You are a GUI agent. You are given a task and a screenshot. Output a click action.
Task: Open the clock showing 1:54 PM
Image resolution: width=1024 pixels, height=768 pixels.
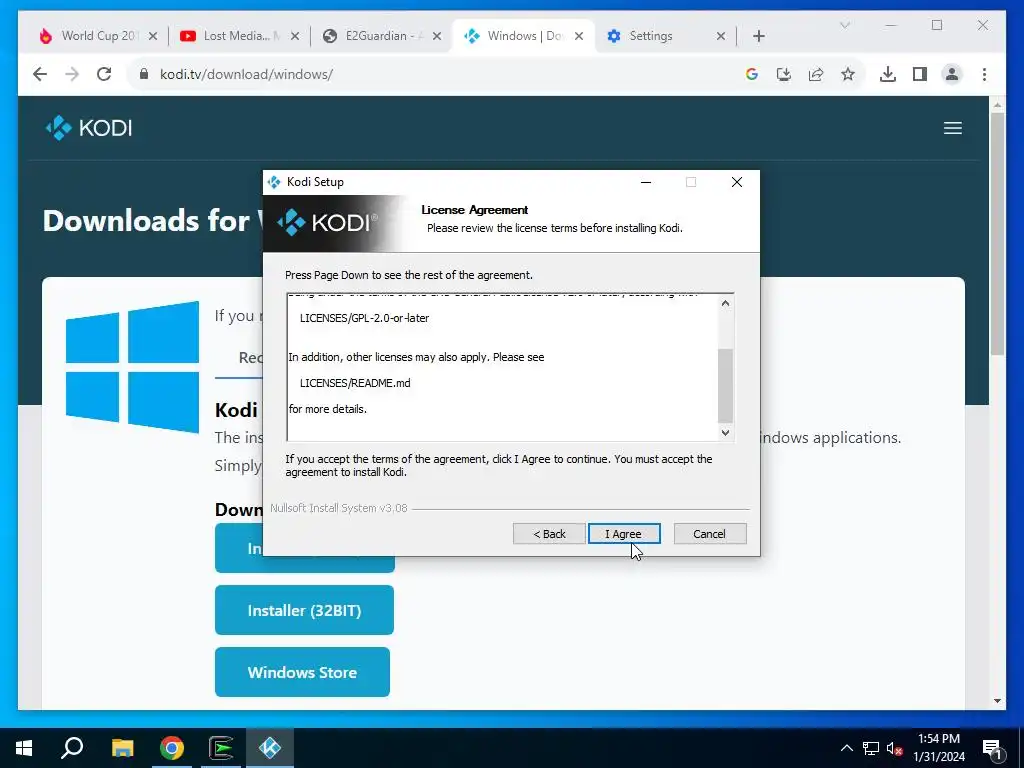(x=939, y=748)
